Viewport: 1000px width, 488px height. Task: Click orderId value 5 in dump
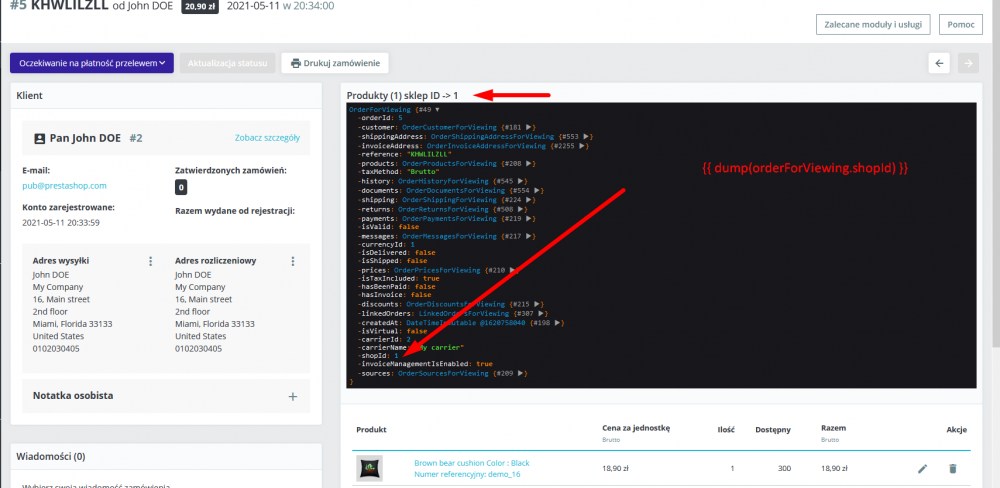click(400, 119)
